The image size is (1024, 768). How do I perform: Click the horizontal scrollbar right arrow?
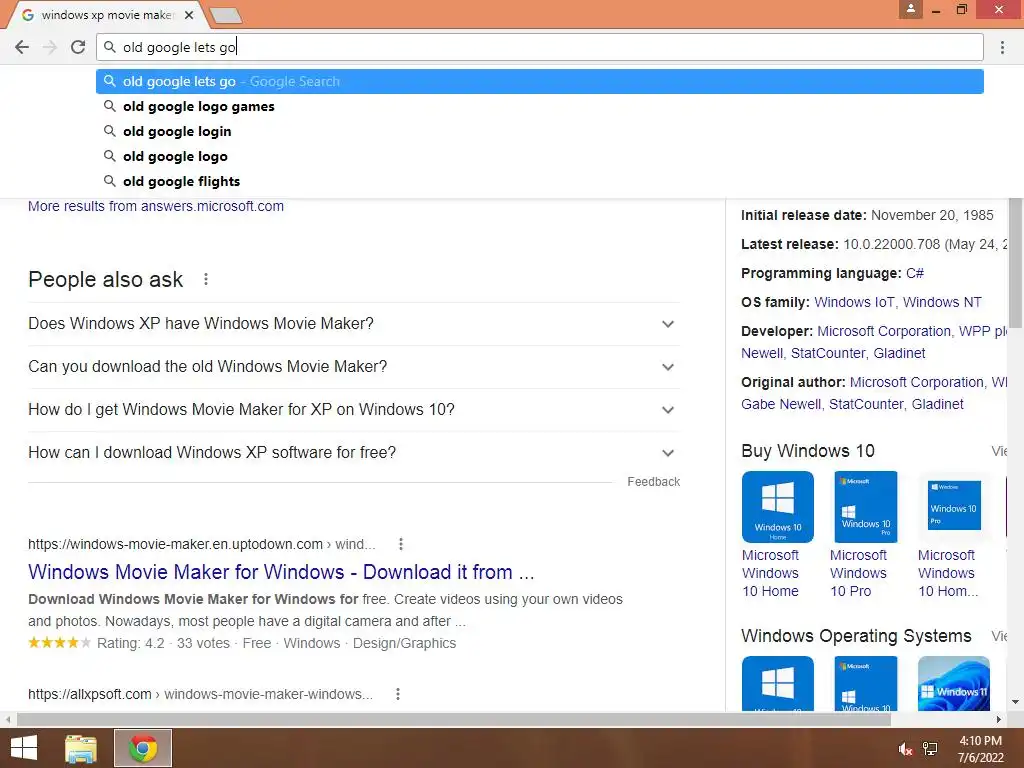click(x=999, y=719)
